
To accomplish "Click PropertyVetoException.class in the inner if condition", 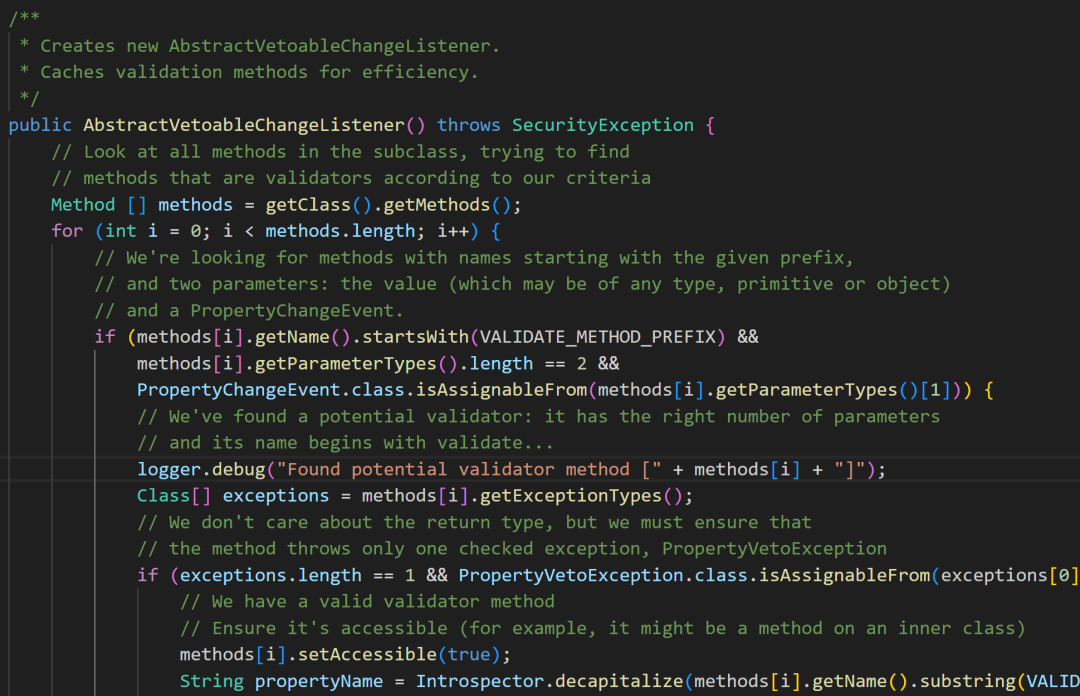I will [603, 575].
